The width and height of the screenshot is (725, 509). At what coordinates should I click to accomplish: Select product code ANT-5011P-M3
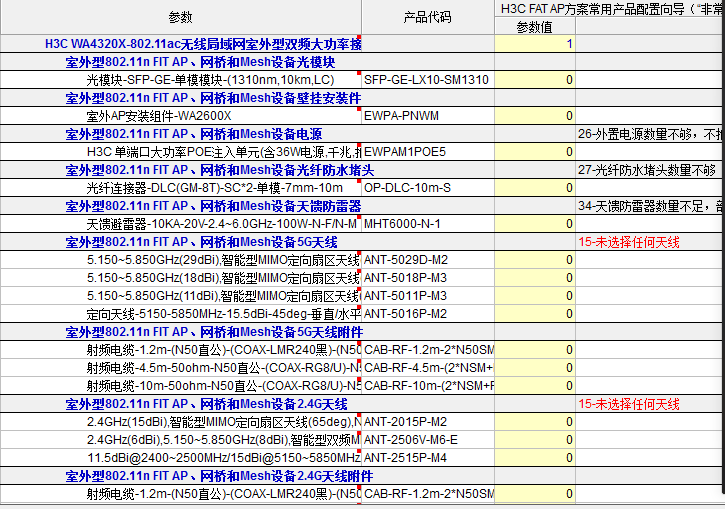click(406, 296)
